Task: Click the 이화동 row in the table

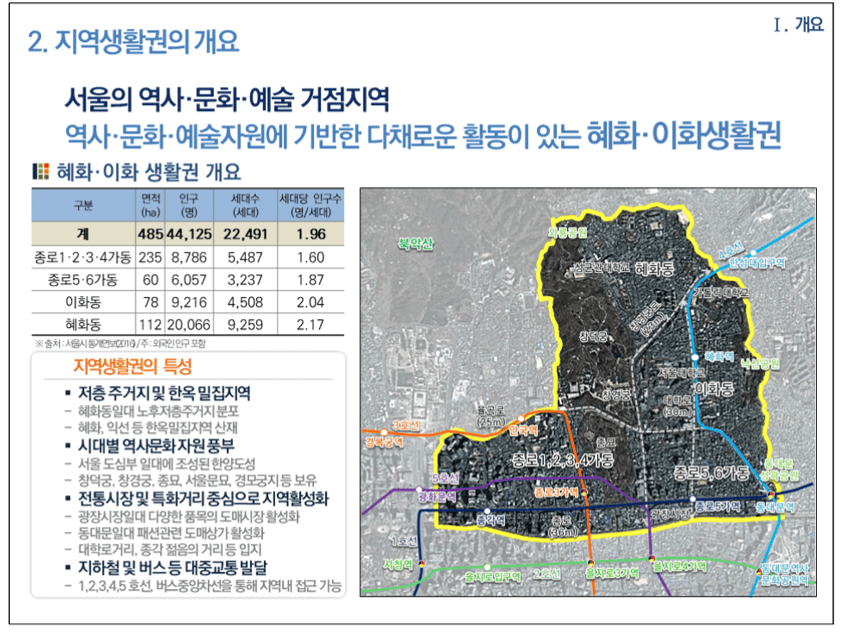Action: [188, 302]
